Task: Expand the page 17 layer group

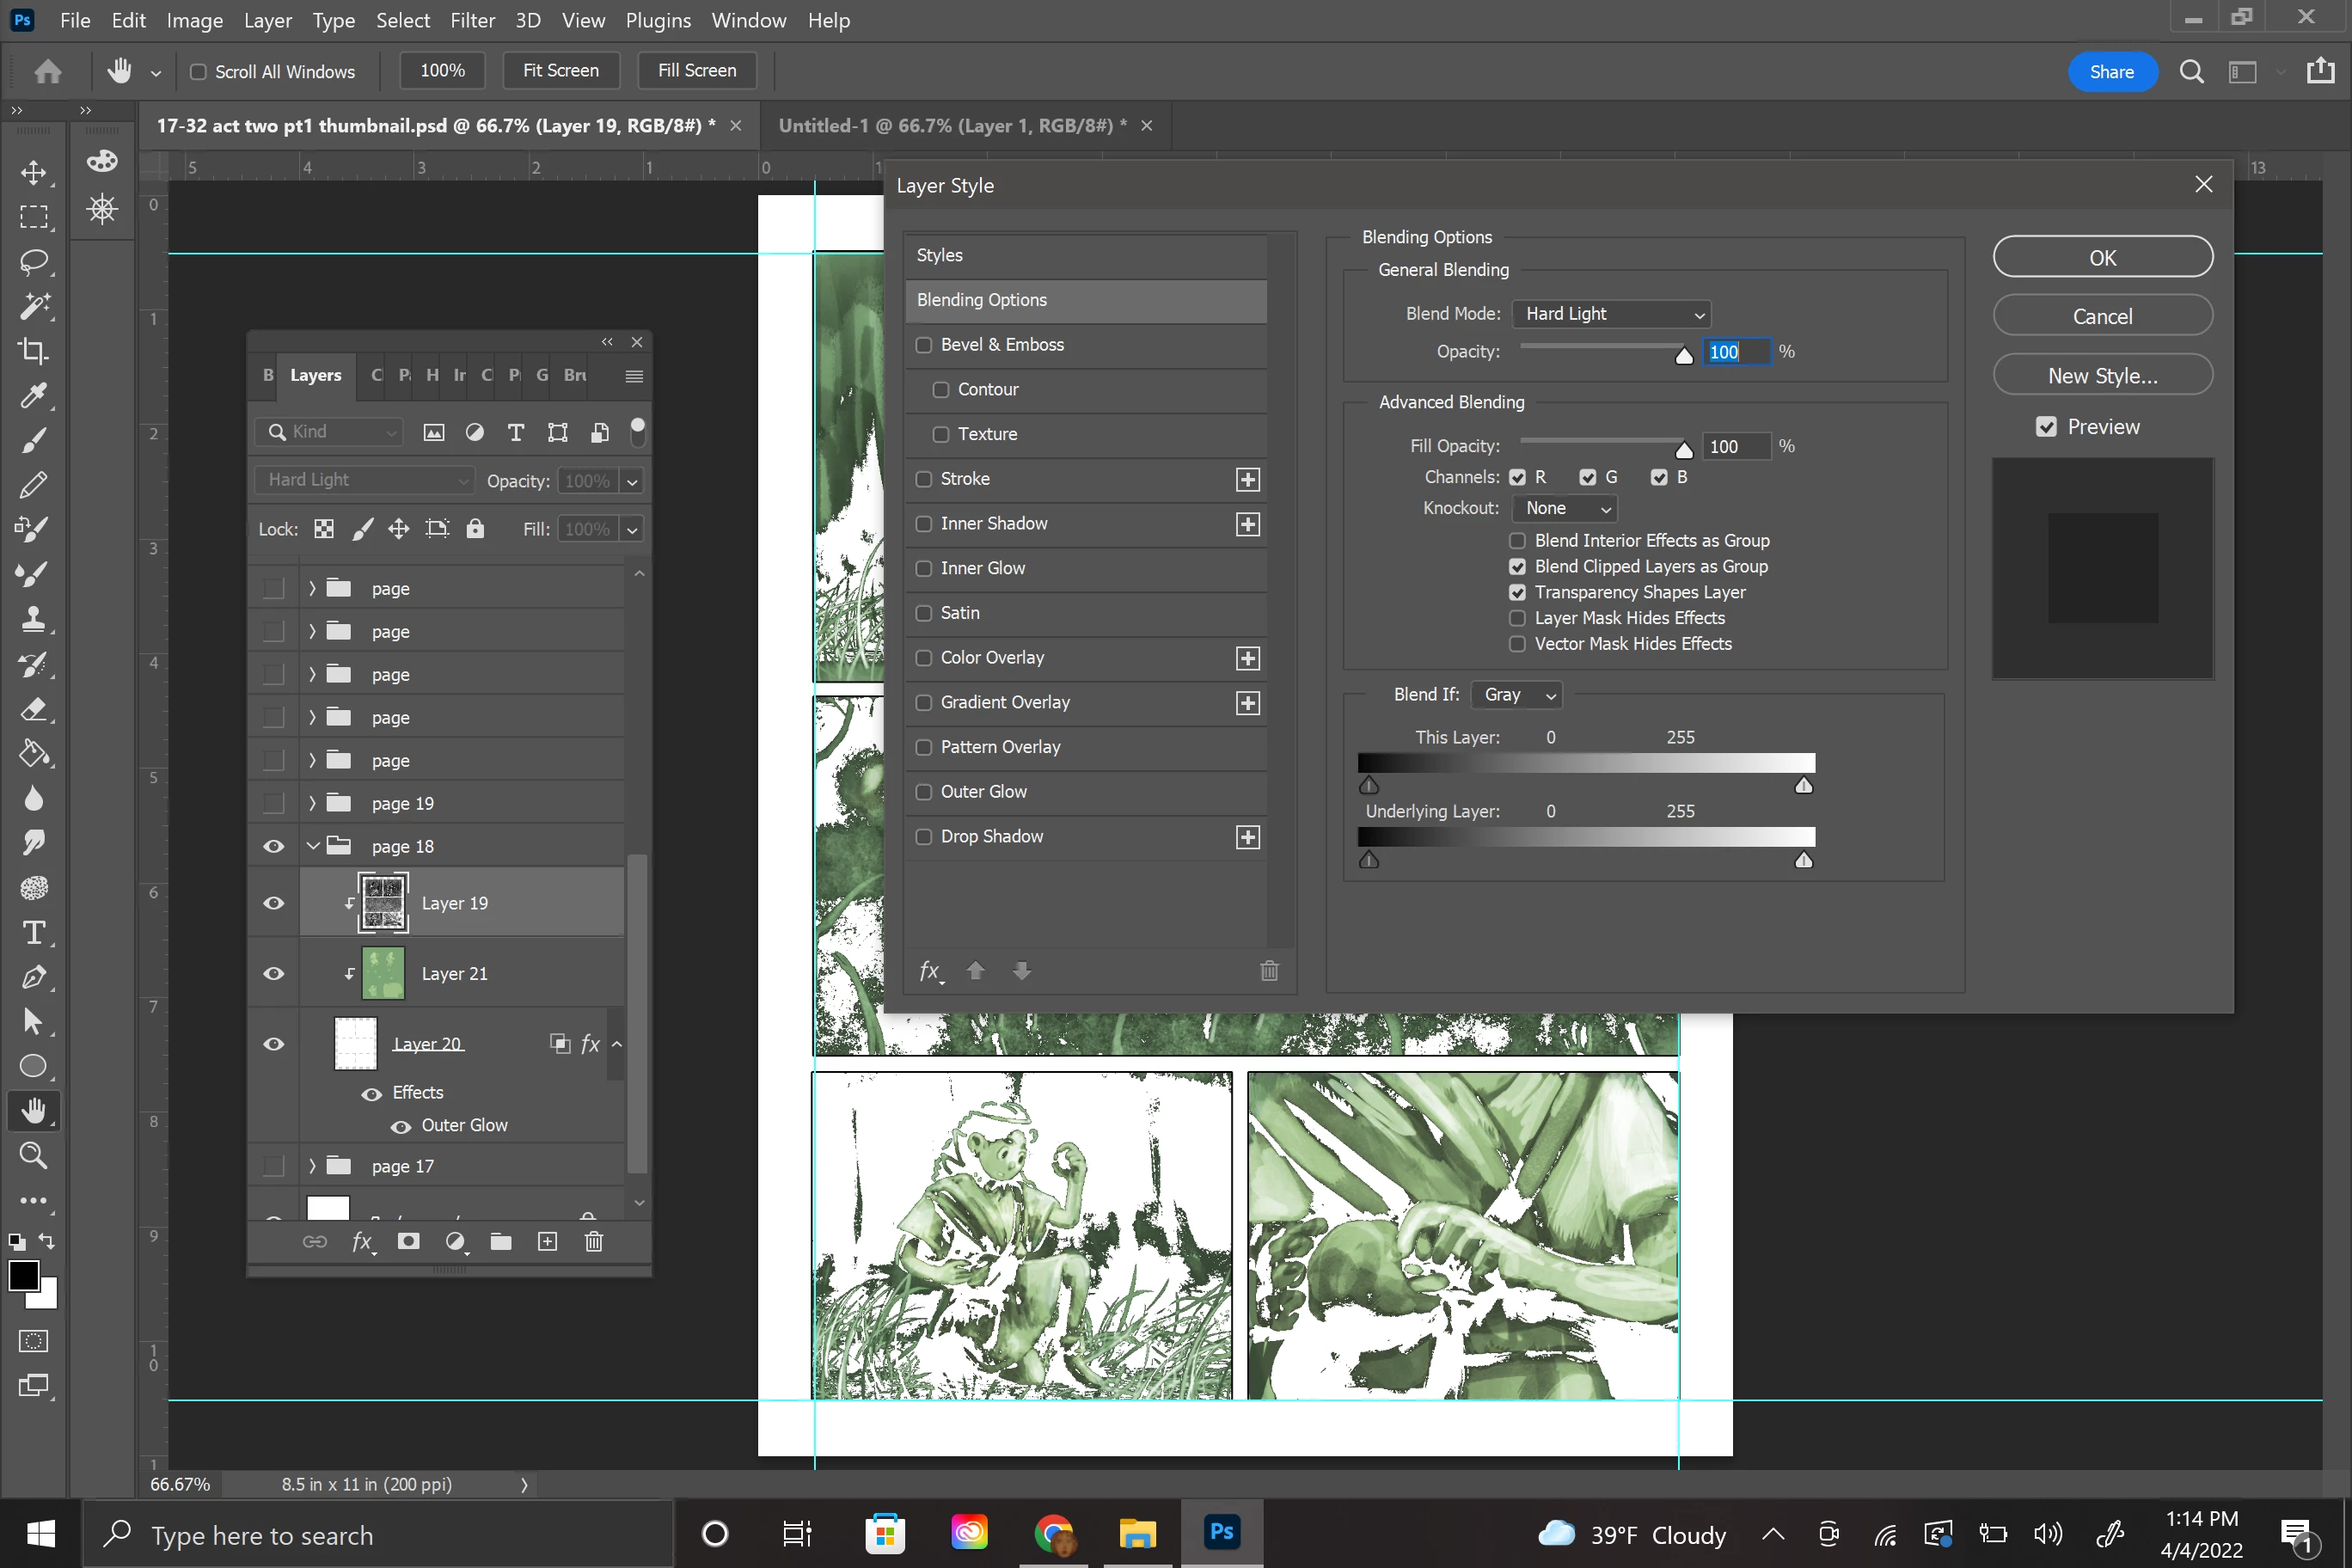Action: click(x=312, y=1166)
